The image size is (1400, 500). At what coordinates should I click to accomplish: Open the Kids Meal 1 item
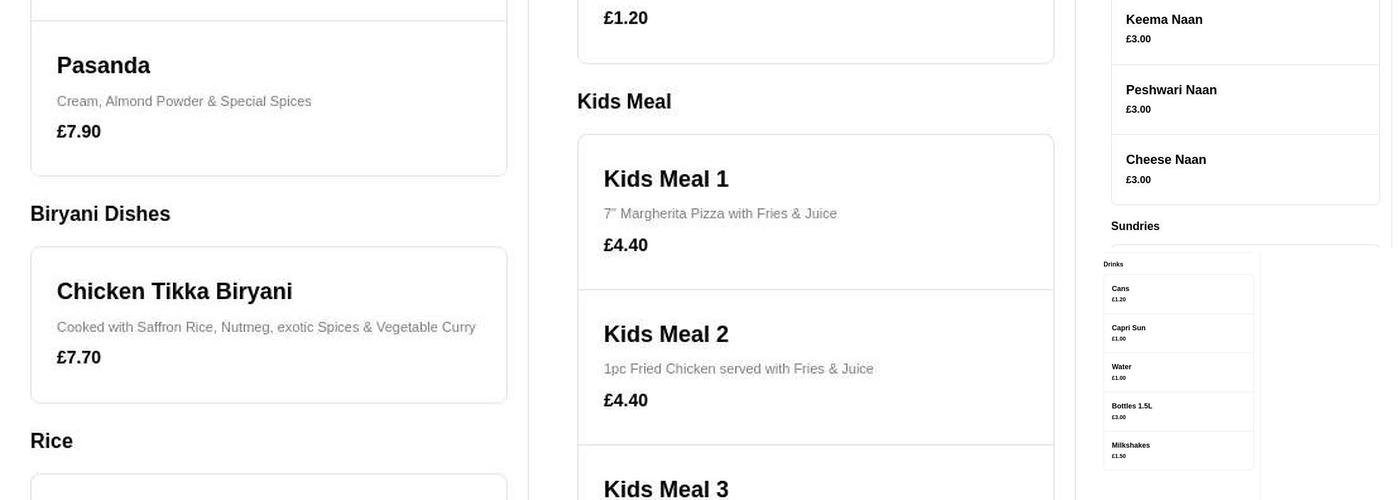pyautogui.click(x=815, y=211)
